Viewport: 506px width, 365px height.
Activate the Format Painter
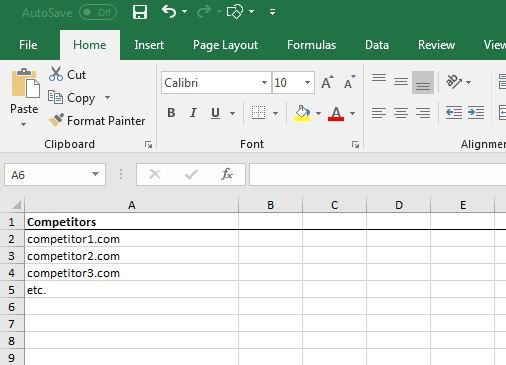(x=97, y=120)
